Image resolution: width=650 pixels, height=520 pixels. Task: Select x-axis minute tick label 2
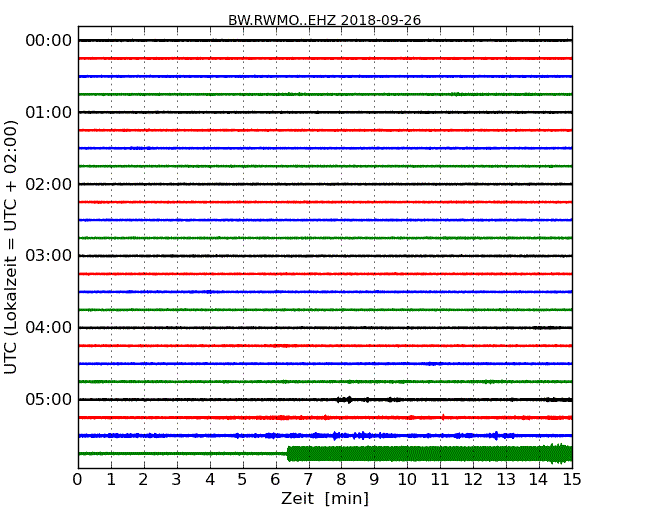[143, 480]
